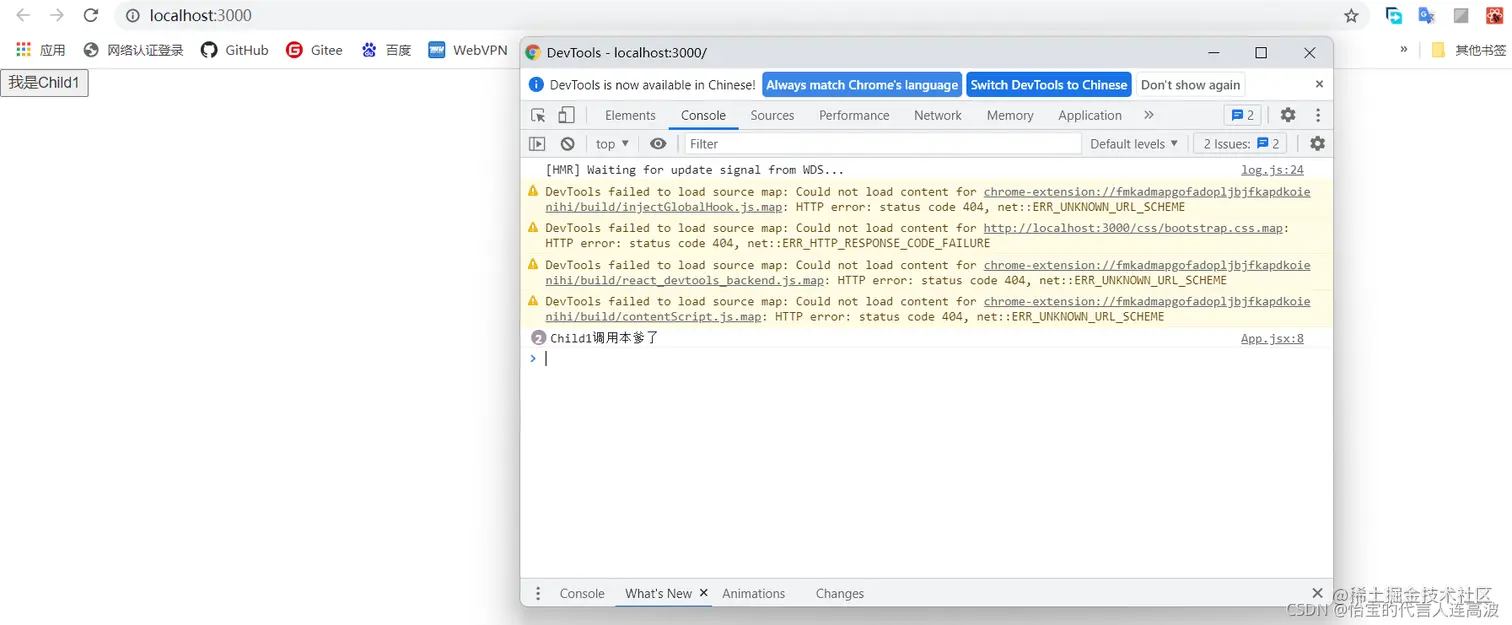1512x625 pixels.
Task: Open the log.js:24 source link
Action: pyautogui.click(x=1272, y=170)
